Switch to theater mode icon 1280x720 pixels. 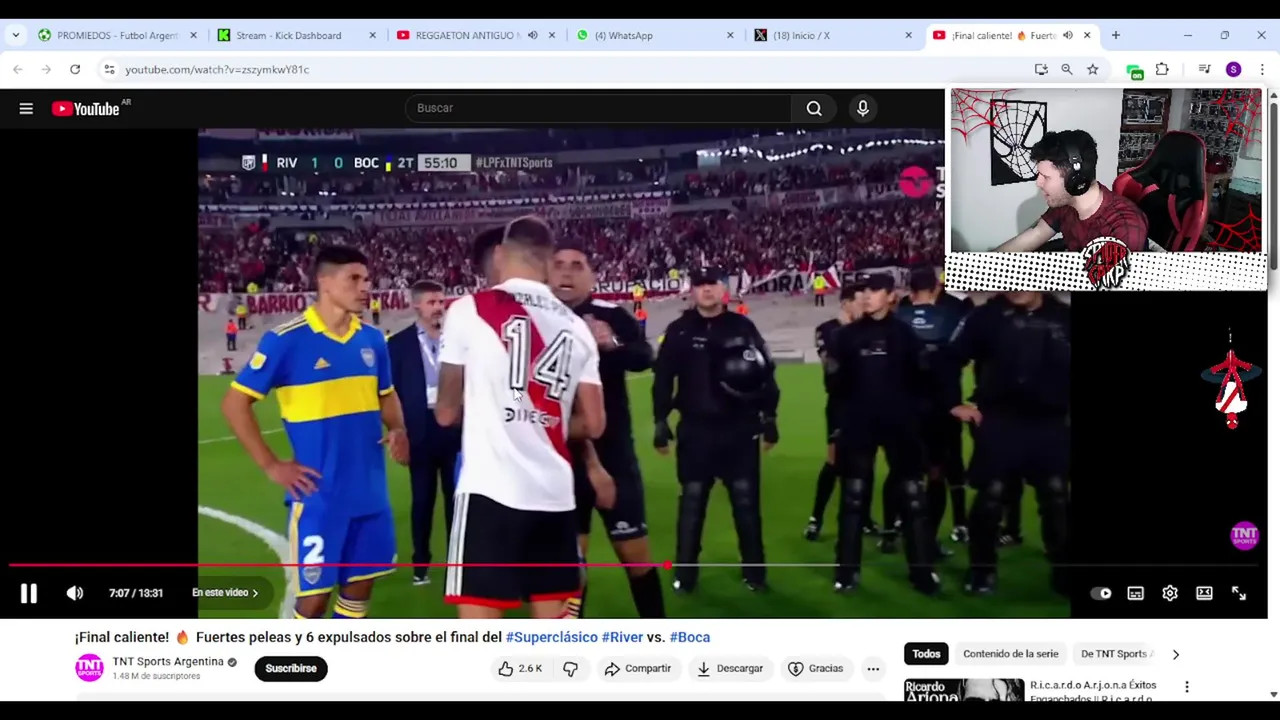1204,593
